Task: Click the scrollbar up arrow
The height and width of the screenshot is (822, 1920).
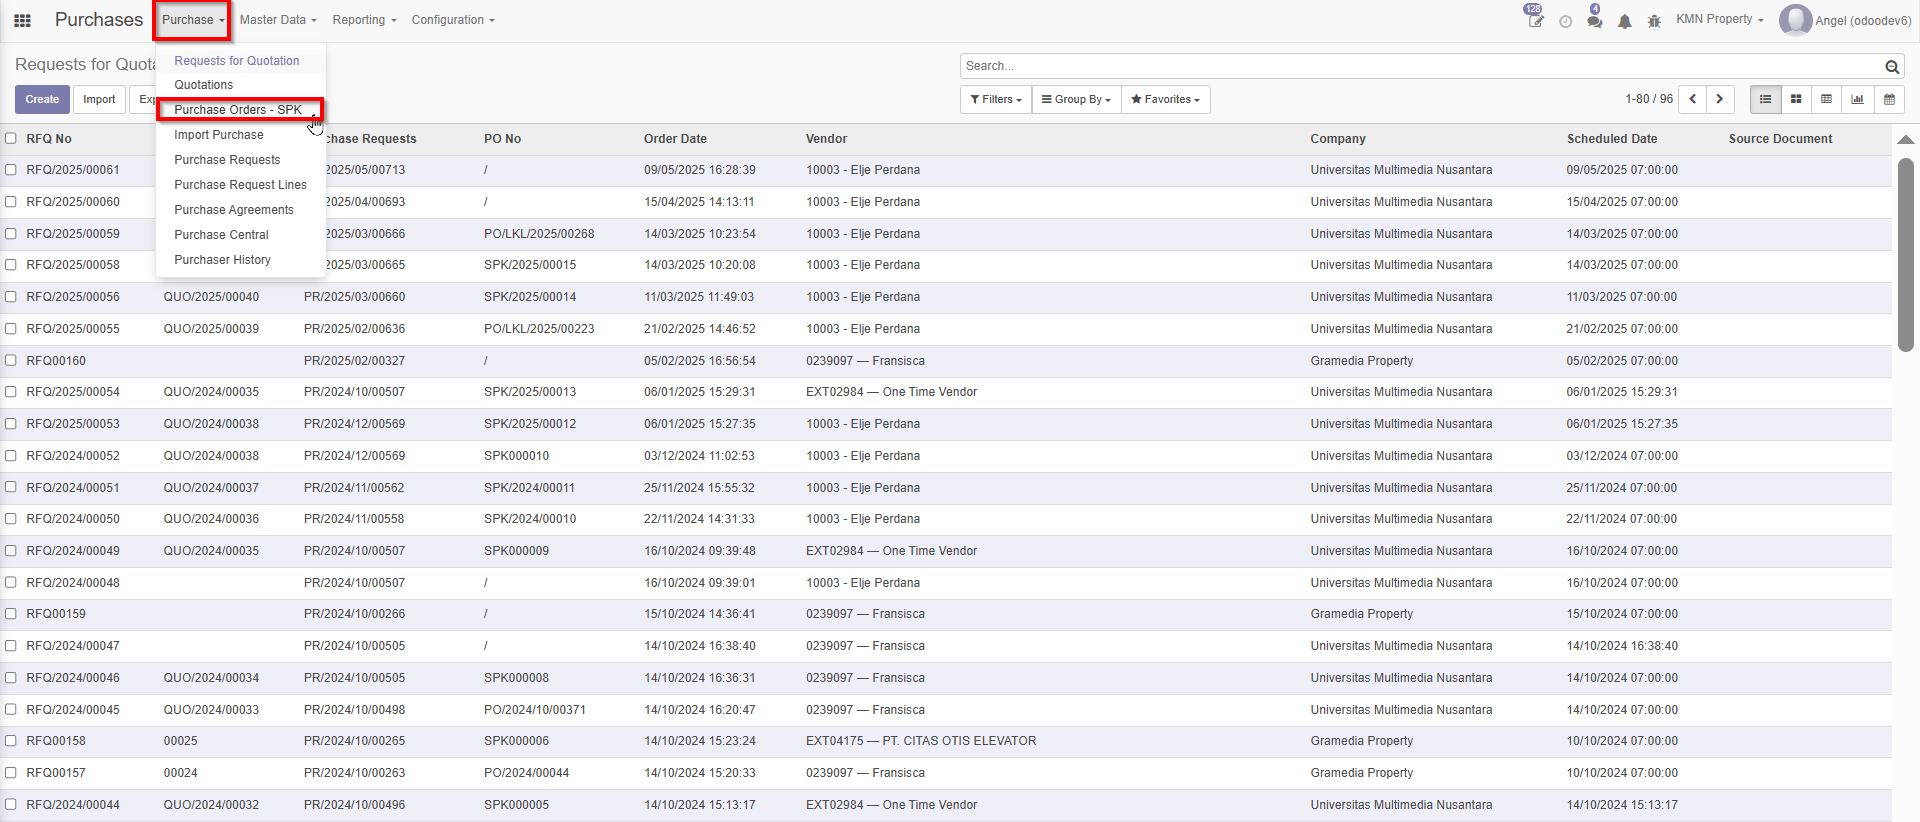Action: (1906, 140)
